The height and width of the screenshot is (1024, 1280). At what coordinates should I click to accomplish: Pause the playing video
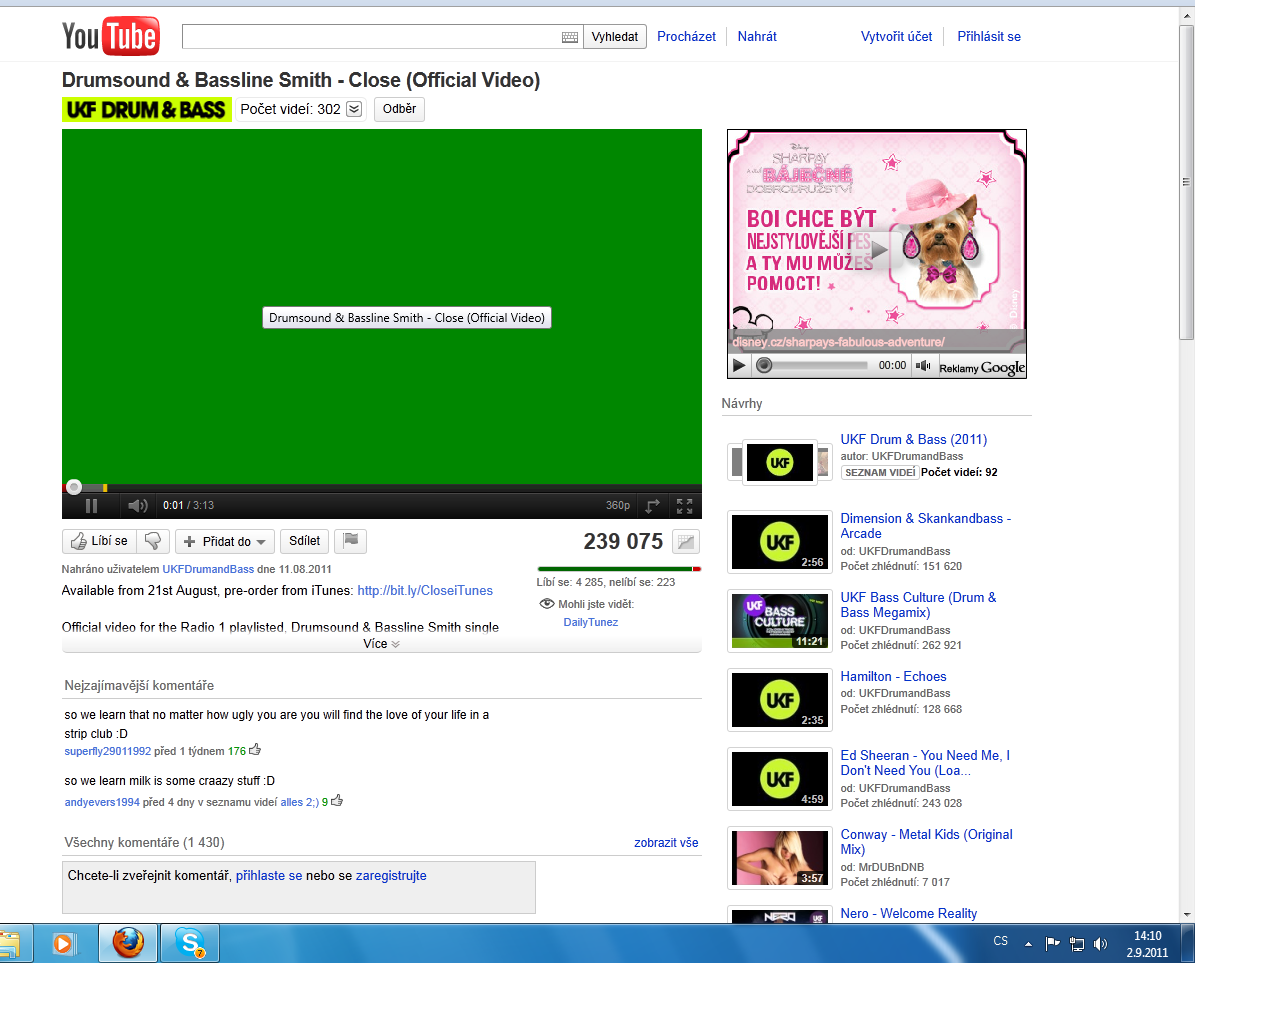point(91,506)
